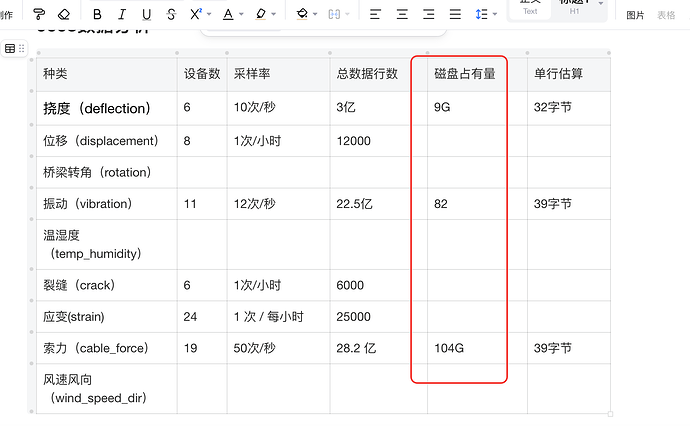Apply the font color A icon
The image size is (690, 426).
228,15
